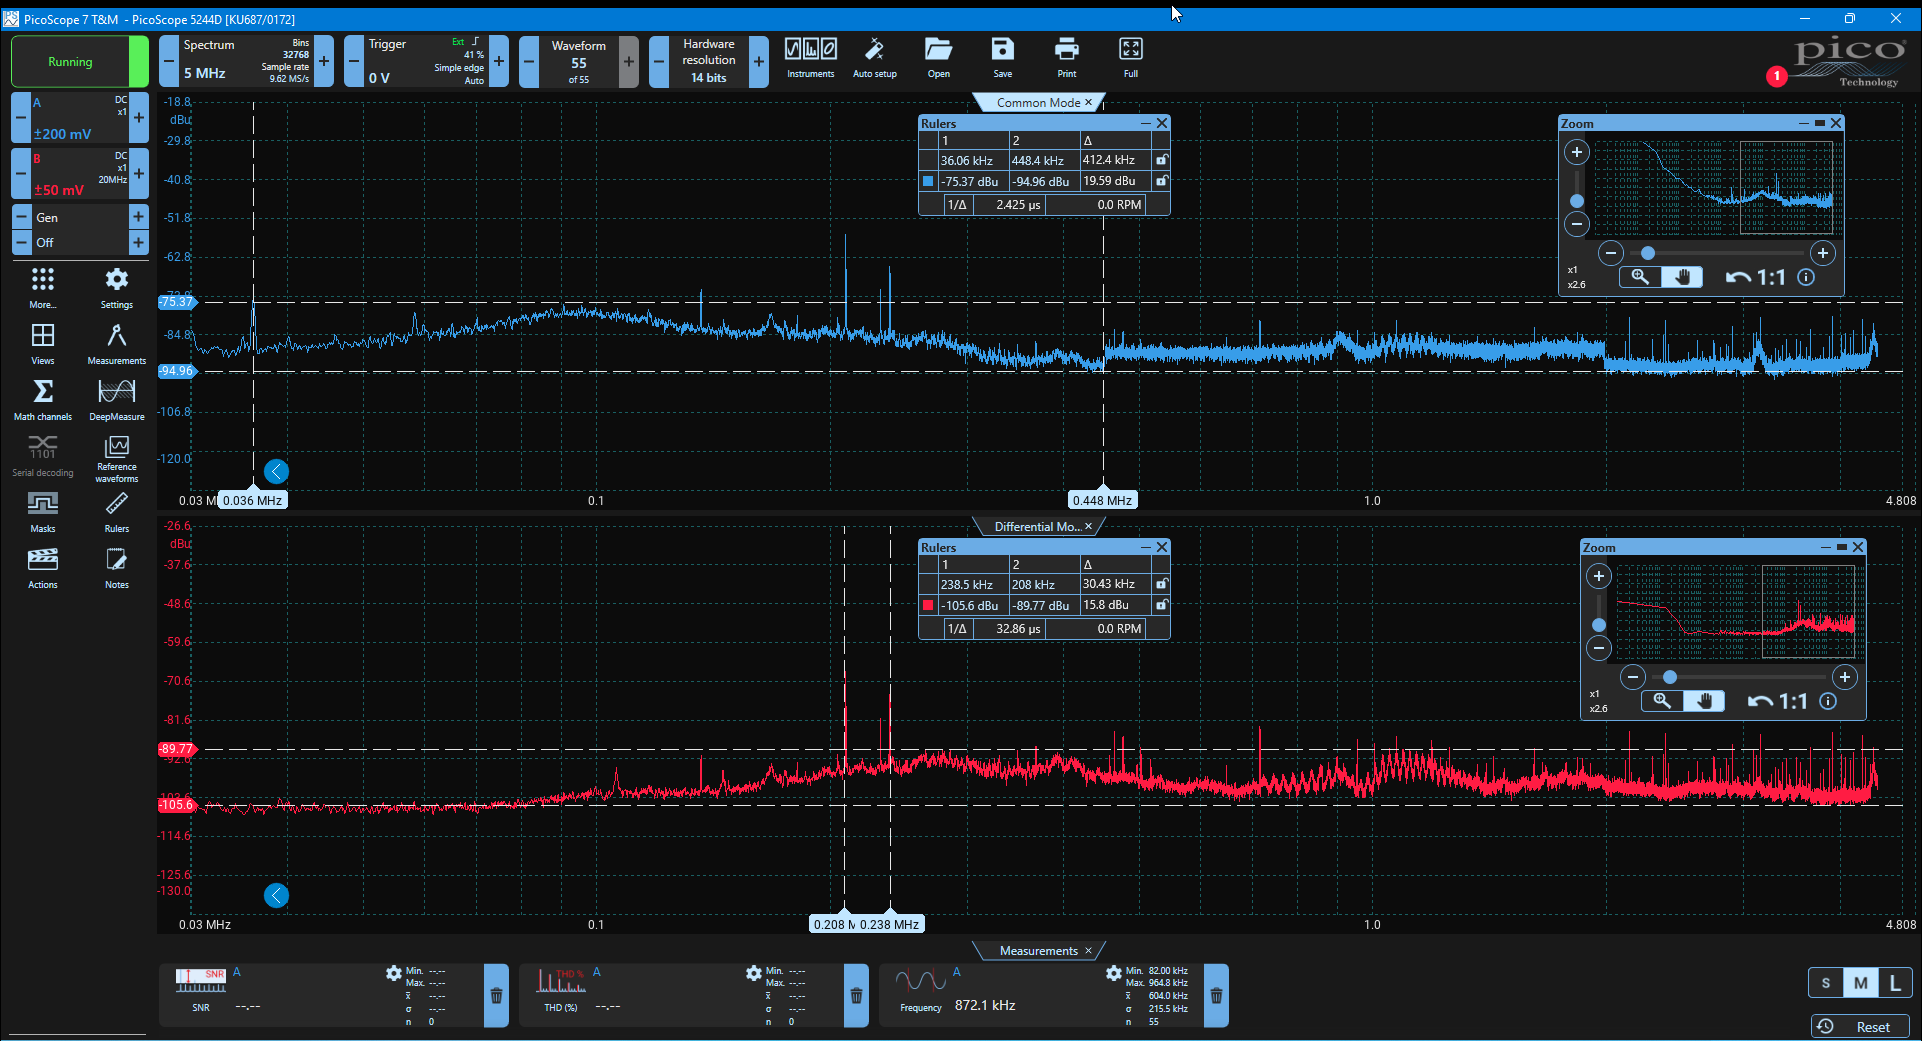Image resolution: width=1922 pixels, height=1041 pixels.
Task: Enable the magnifier zoom mode in Differential Mode Zoom panel
Action: tap(1662, 701)
